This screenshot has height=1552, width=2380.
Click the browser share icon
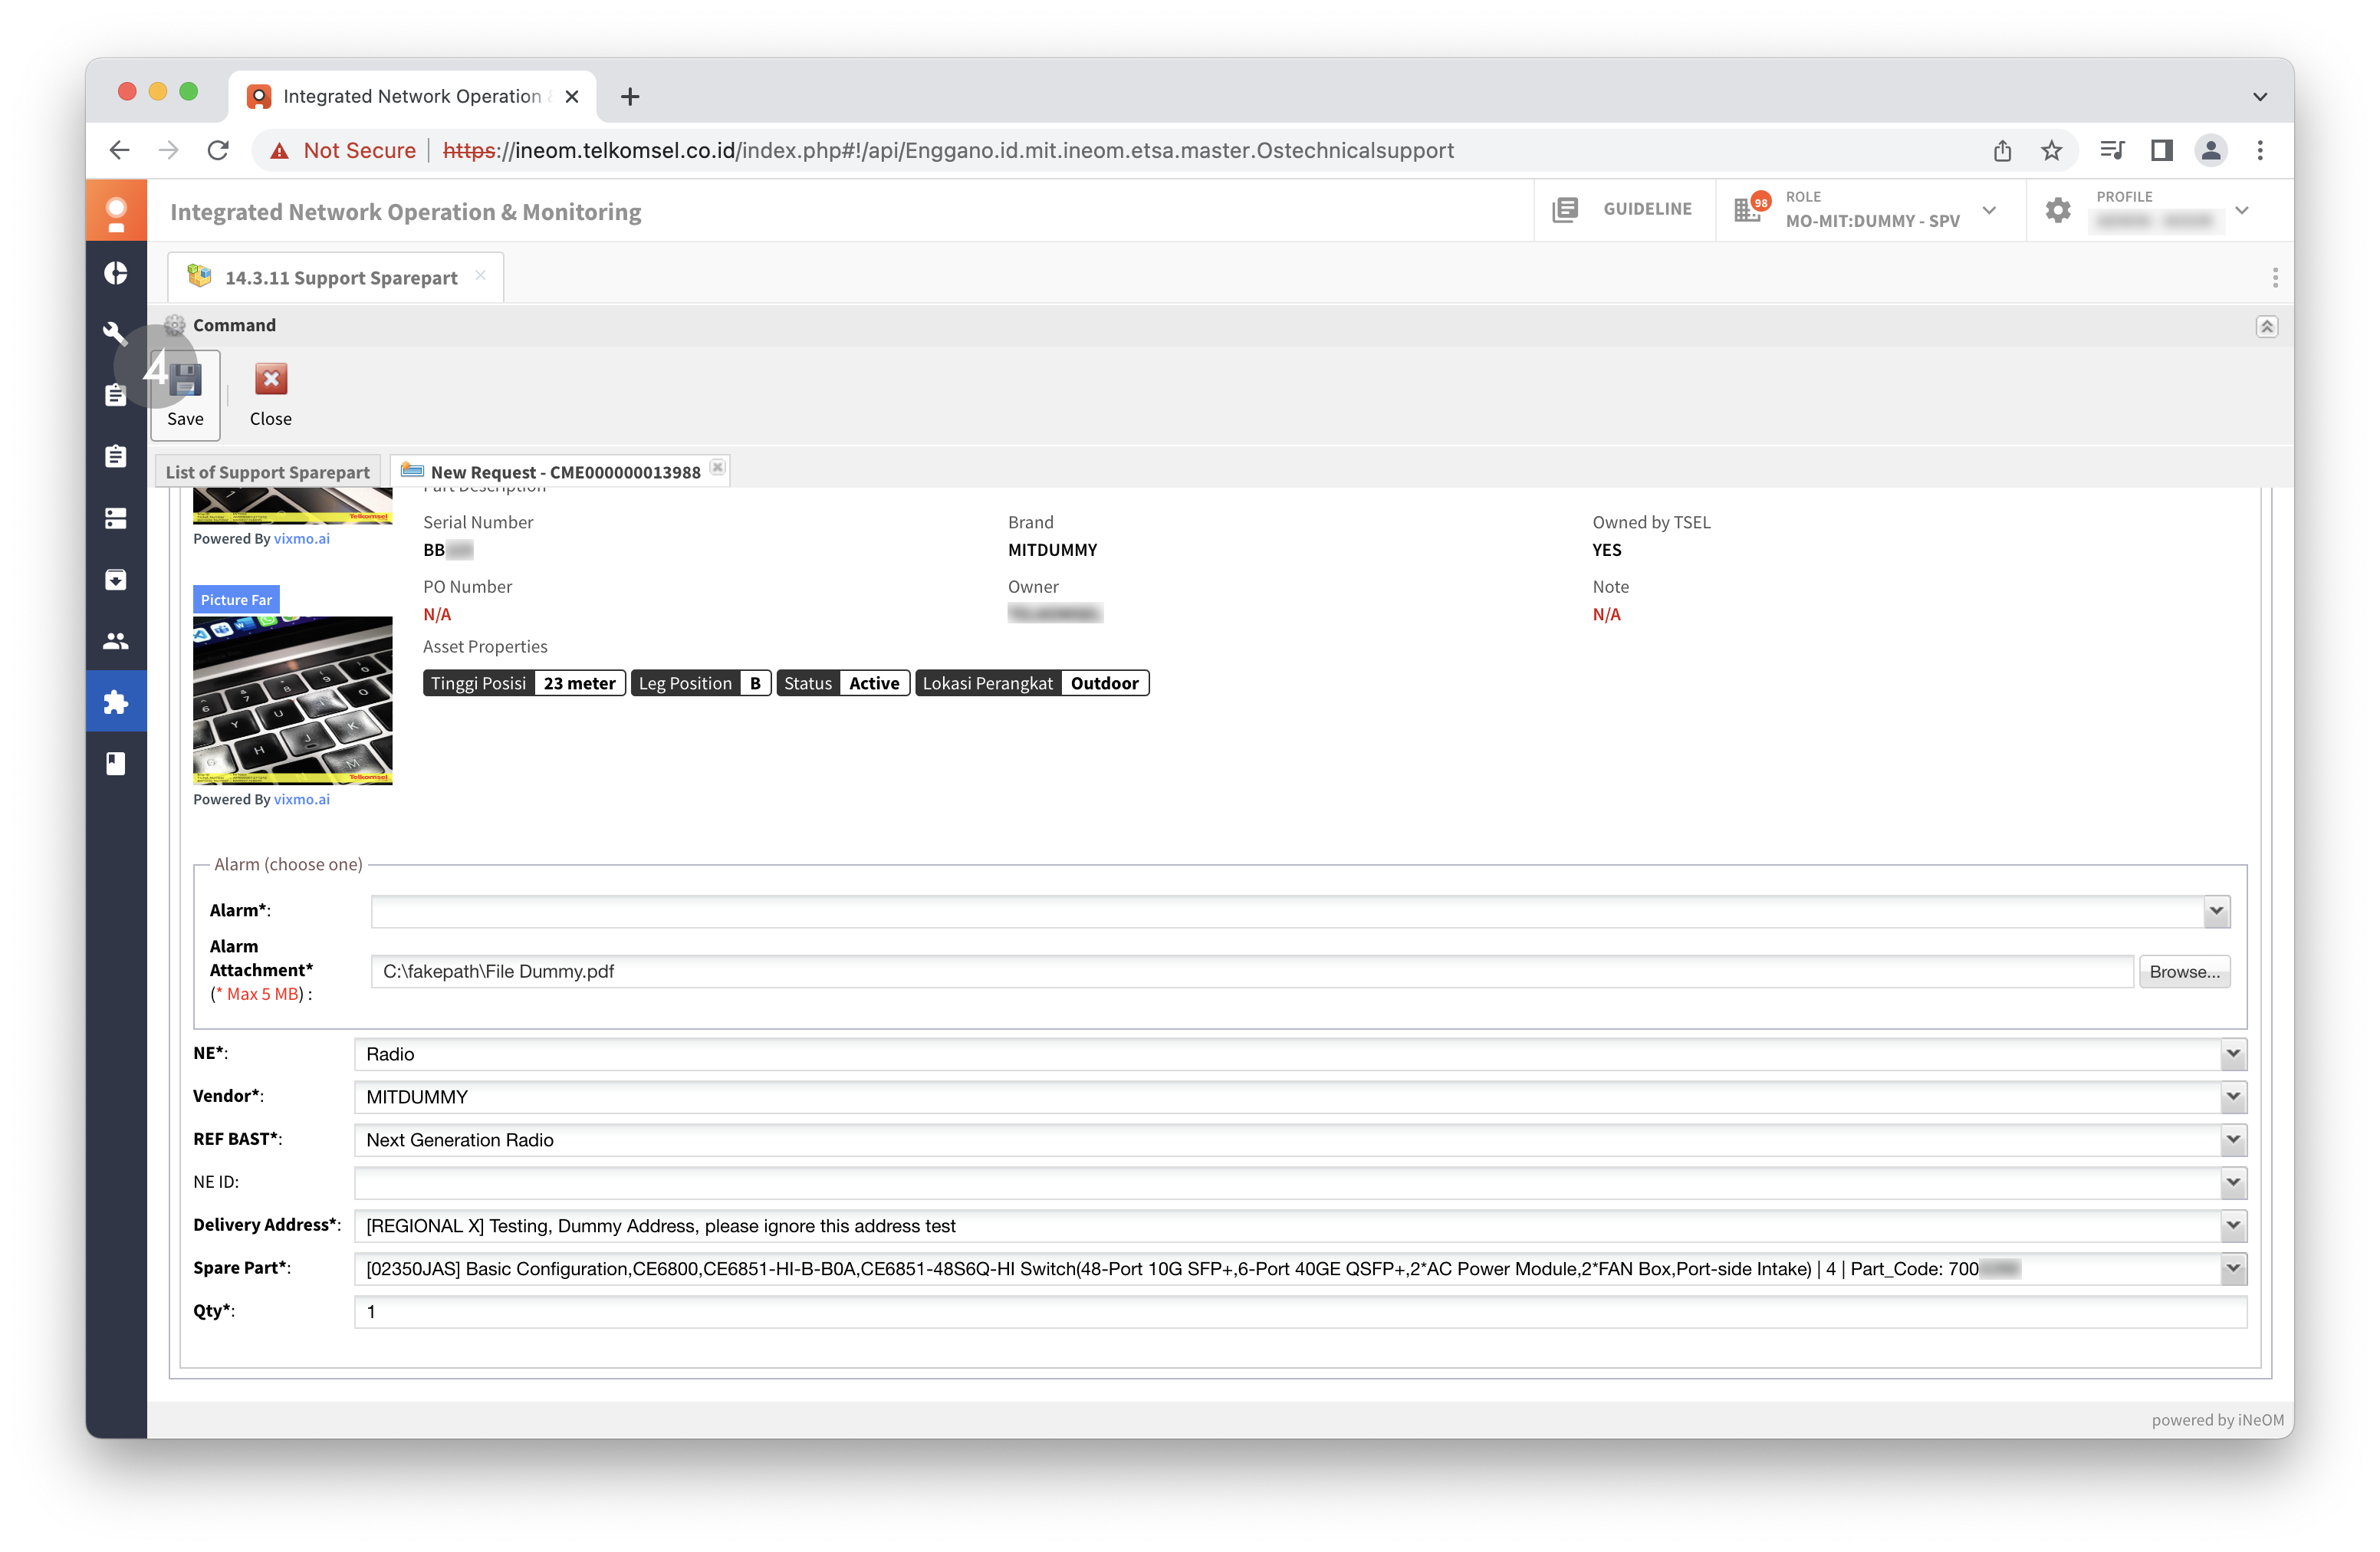pos(2002,151)
